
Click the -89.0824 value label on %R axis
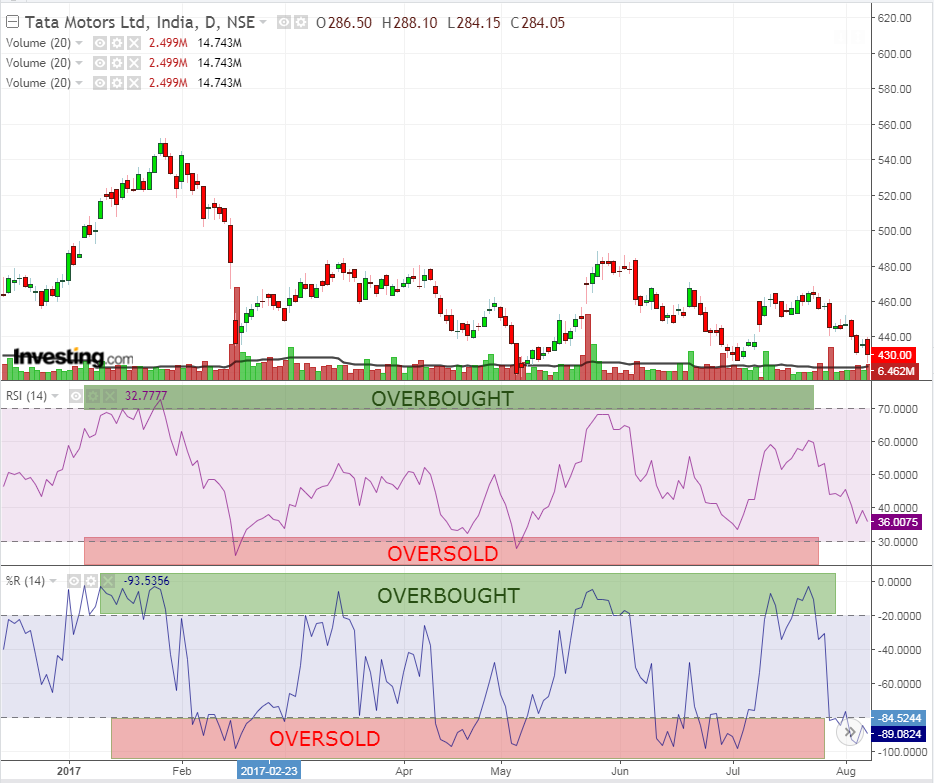tap(898, 734)
